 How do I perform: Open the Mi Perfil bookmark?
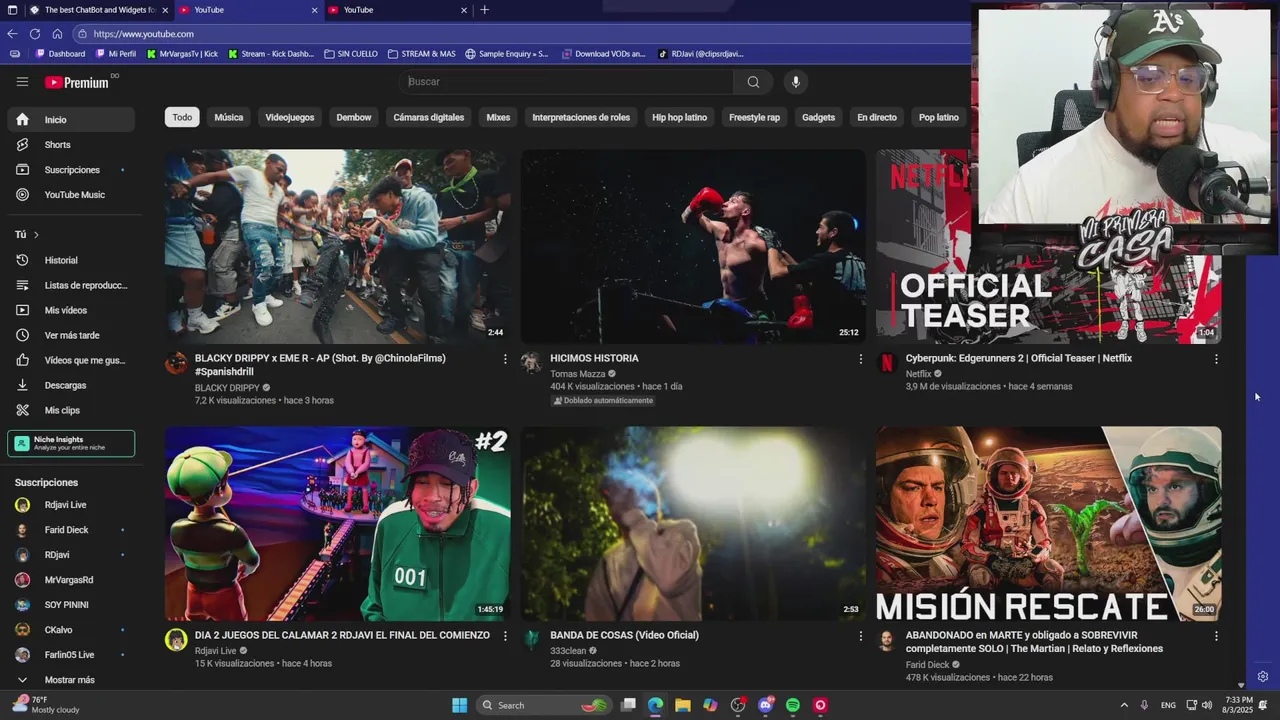tap(116, 54)
